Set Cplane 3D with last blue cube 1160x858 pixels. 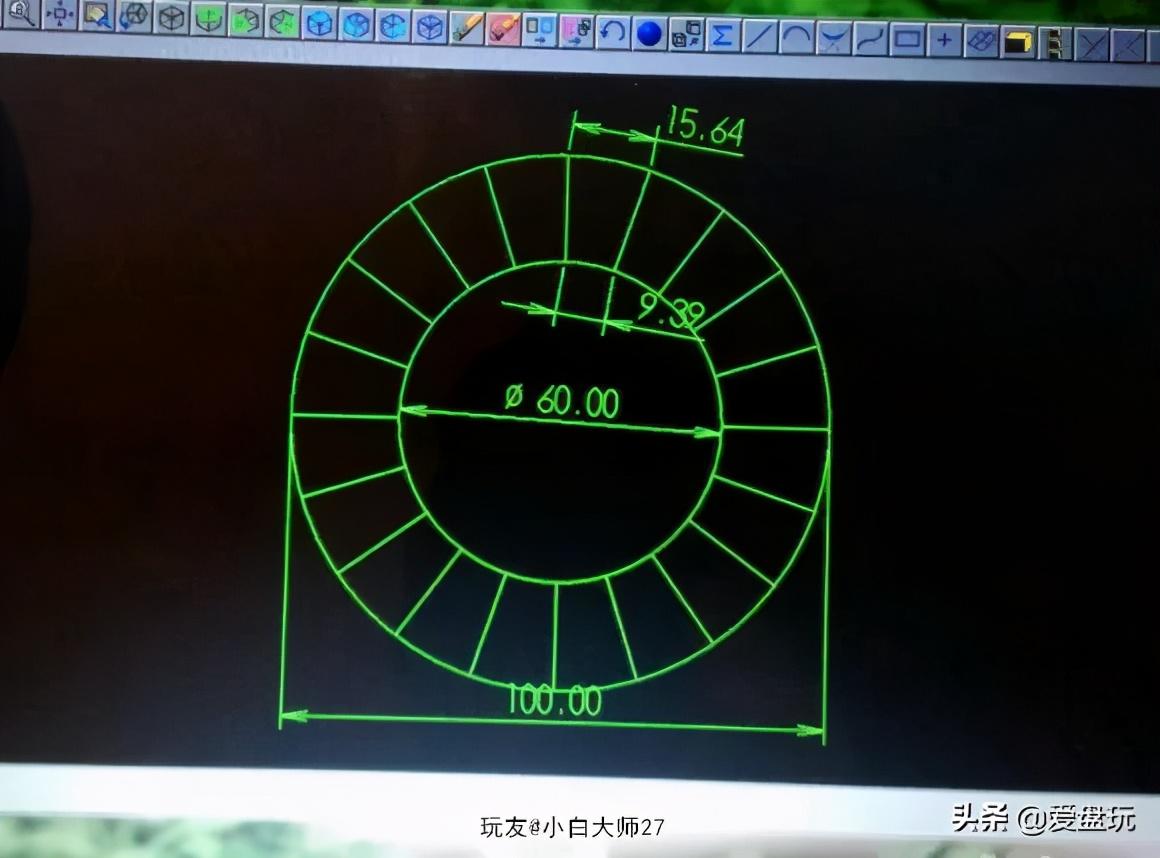coord(430,28)
